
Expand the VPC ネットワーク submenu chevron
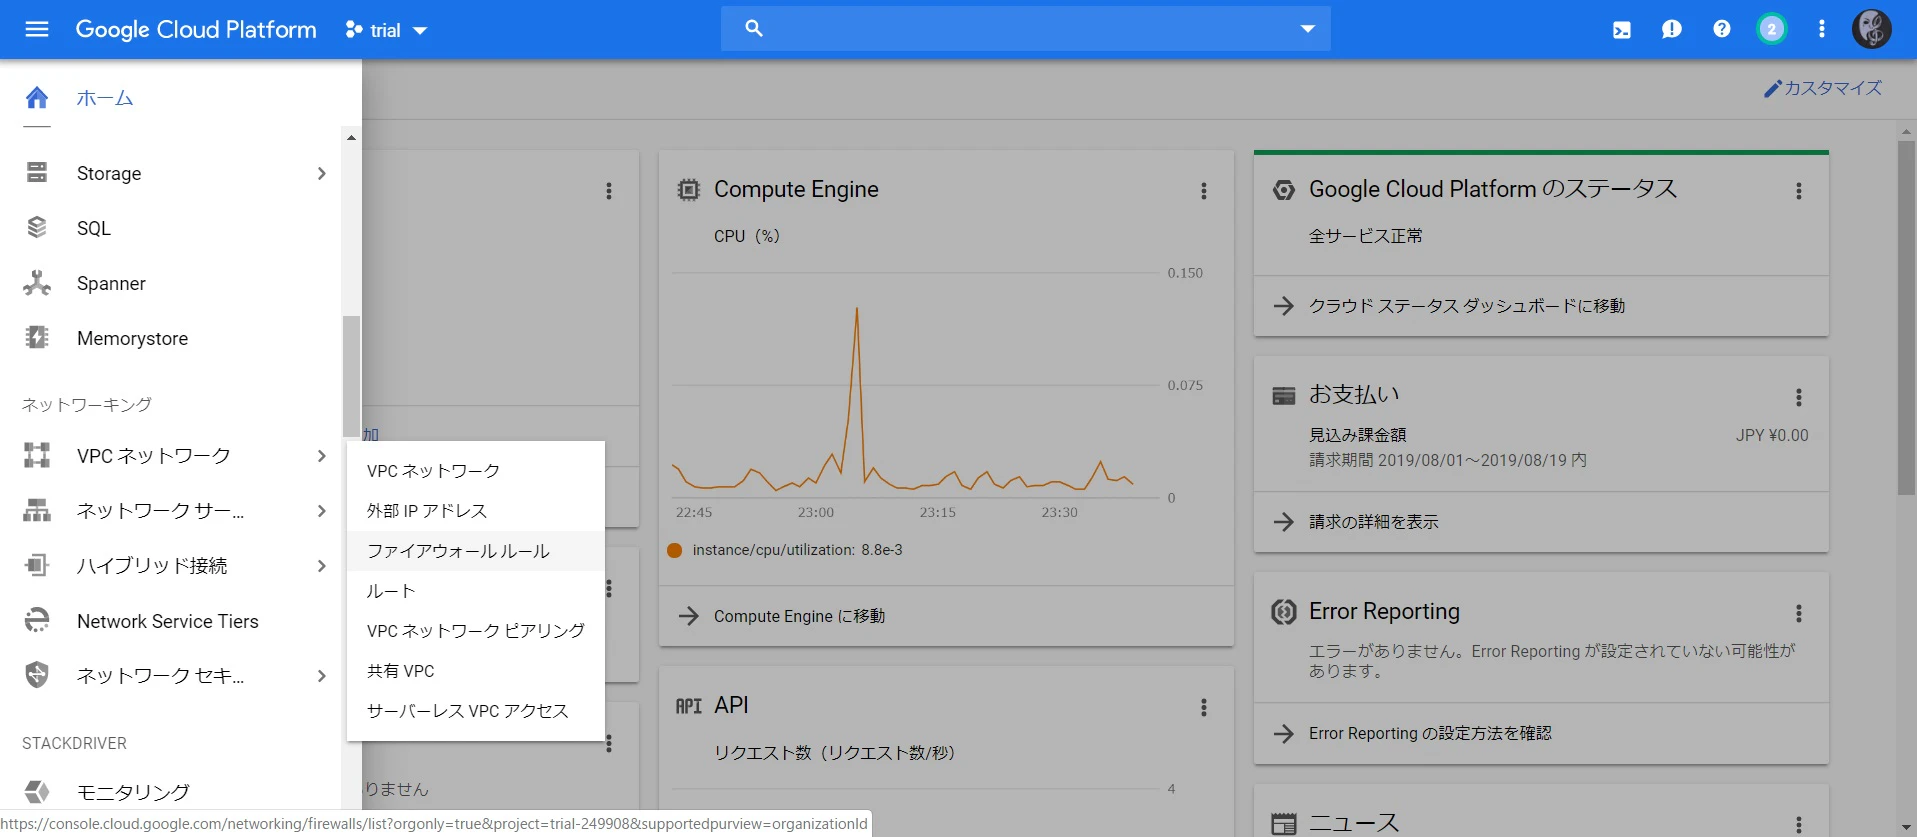pyautogui.click(x=321, y=456)
